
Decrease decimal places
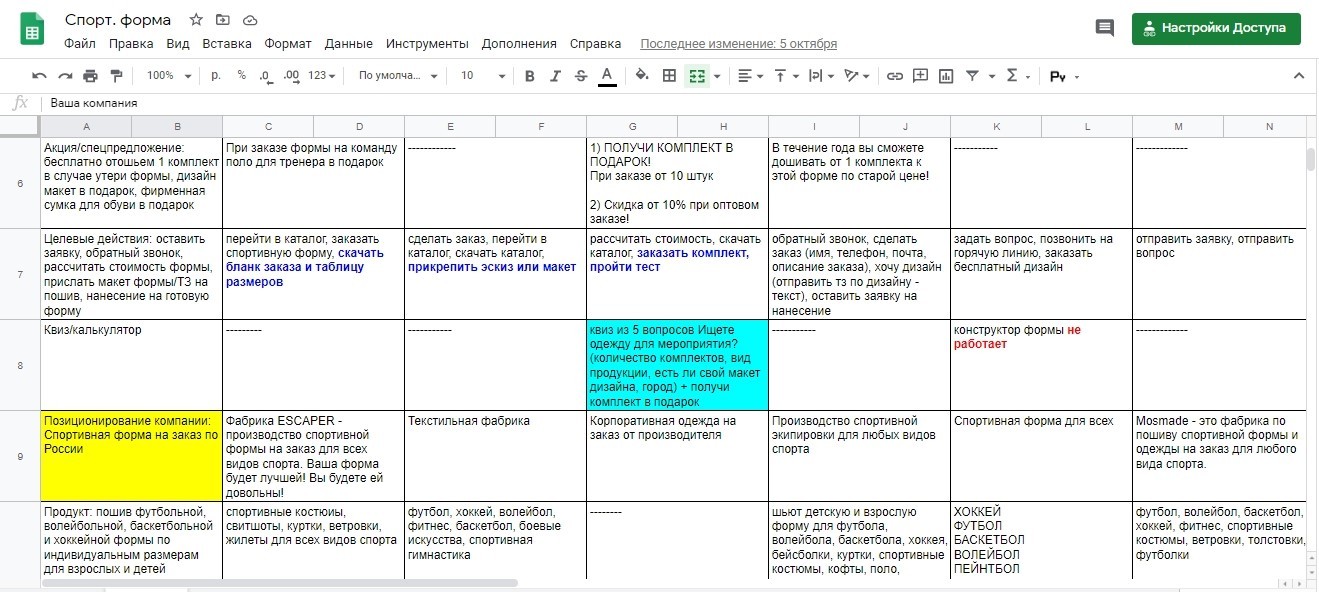coord(265,76)
